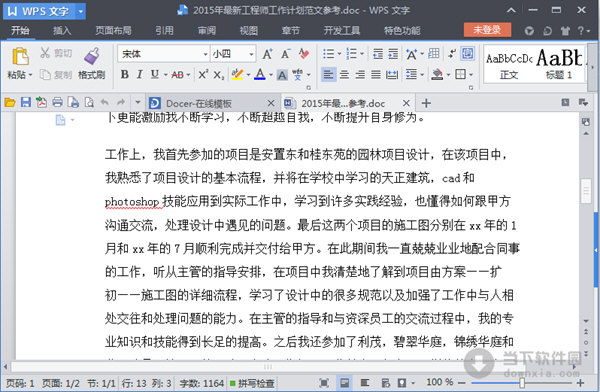Open the WPS 文字 application menu button
This screenshot has width=600, height=392.
tap(44, 11)
